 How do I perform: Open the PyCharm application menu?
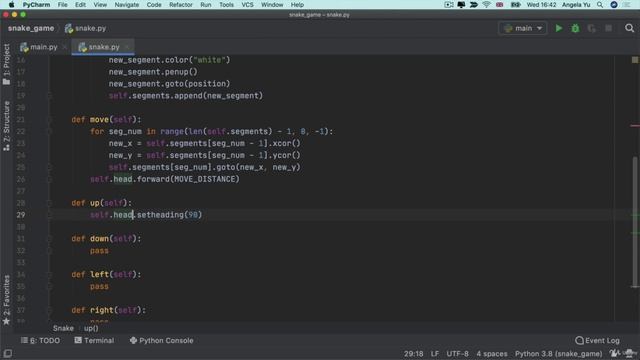coord(36,4)
